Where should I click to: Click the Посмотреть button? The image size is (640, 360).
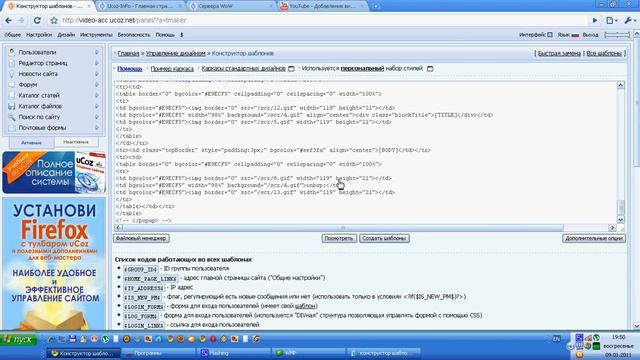[x=339, y=238]
